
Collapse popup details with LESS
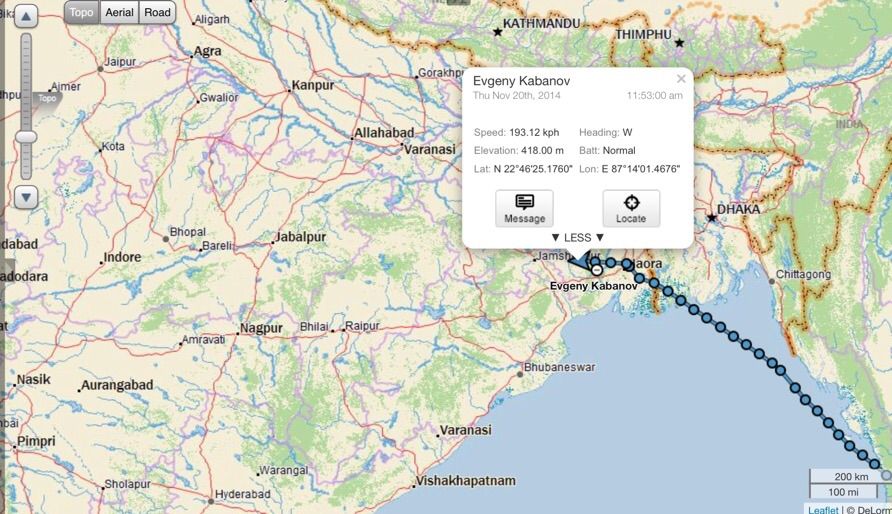[578, 237]
